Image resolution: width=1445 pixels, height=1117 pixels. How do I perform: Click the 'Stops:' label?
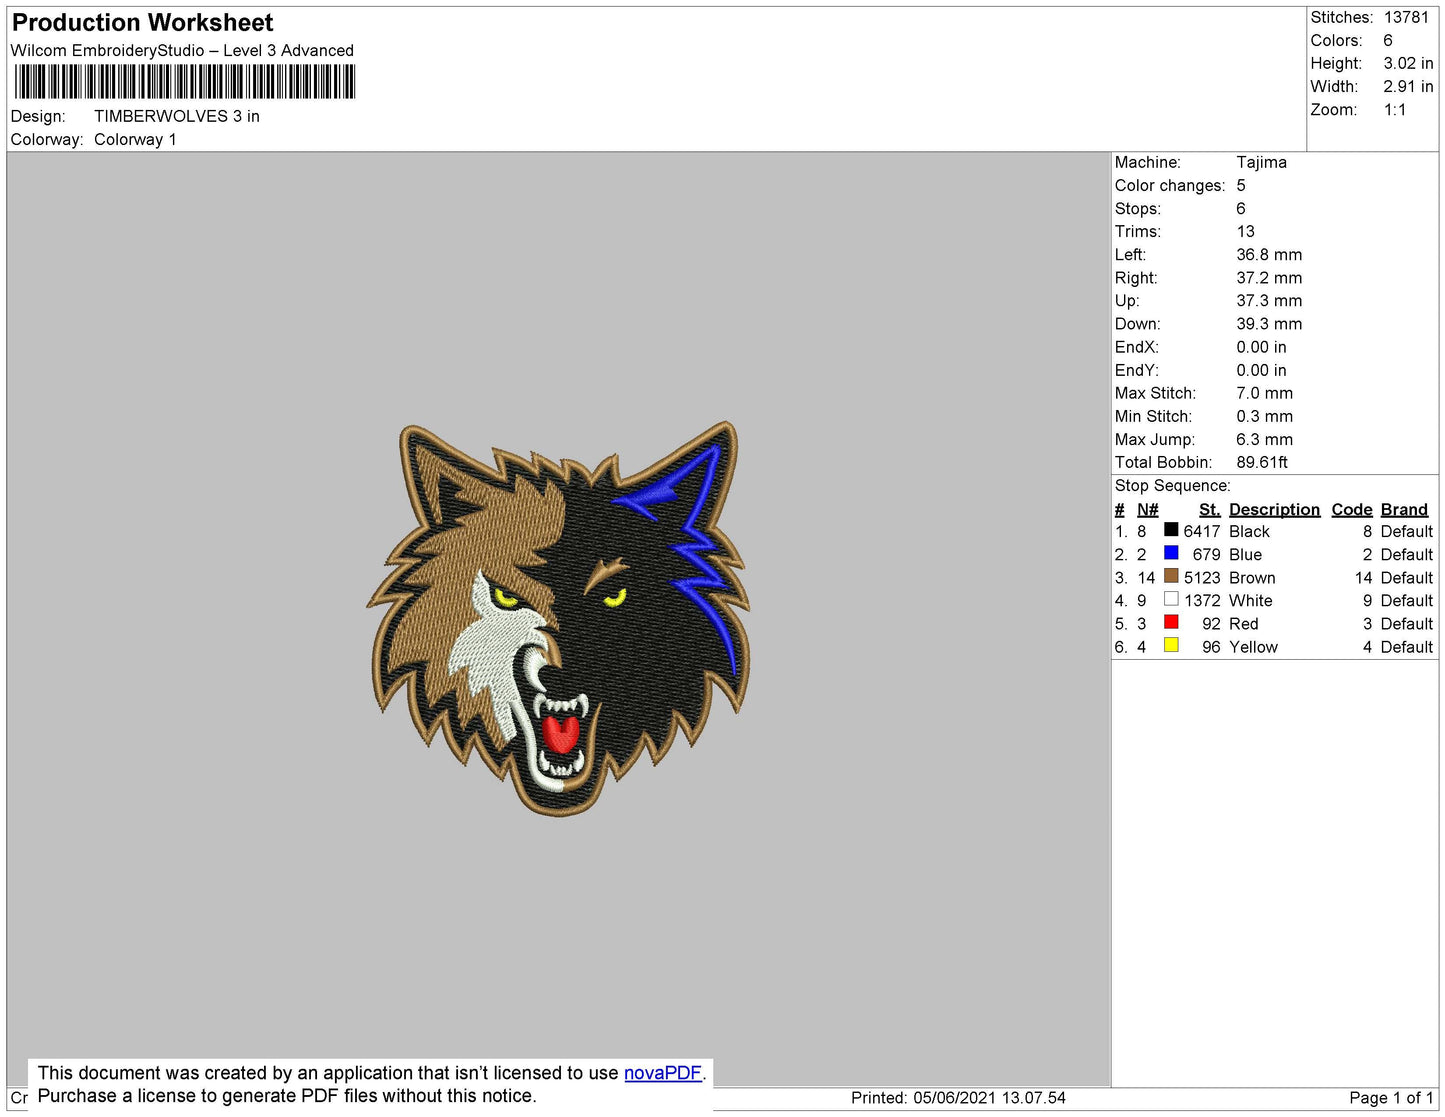pyautogui.click(x=1138, y=209)
